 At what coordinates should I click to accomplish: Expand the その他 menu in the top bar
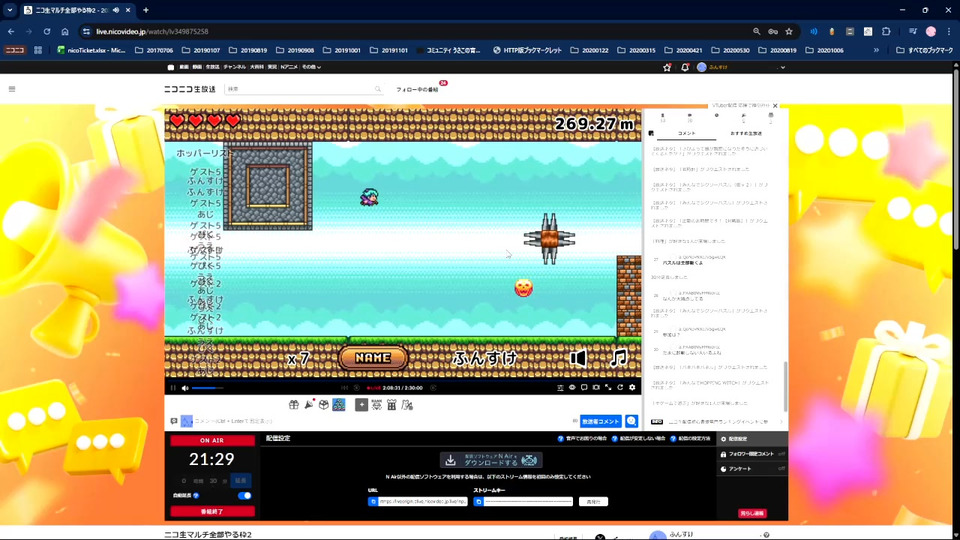[311, 67]
